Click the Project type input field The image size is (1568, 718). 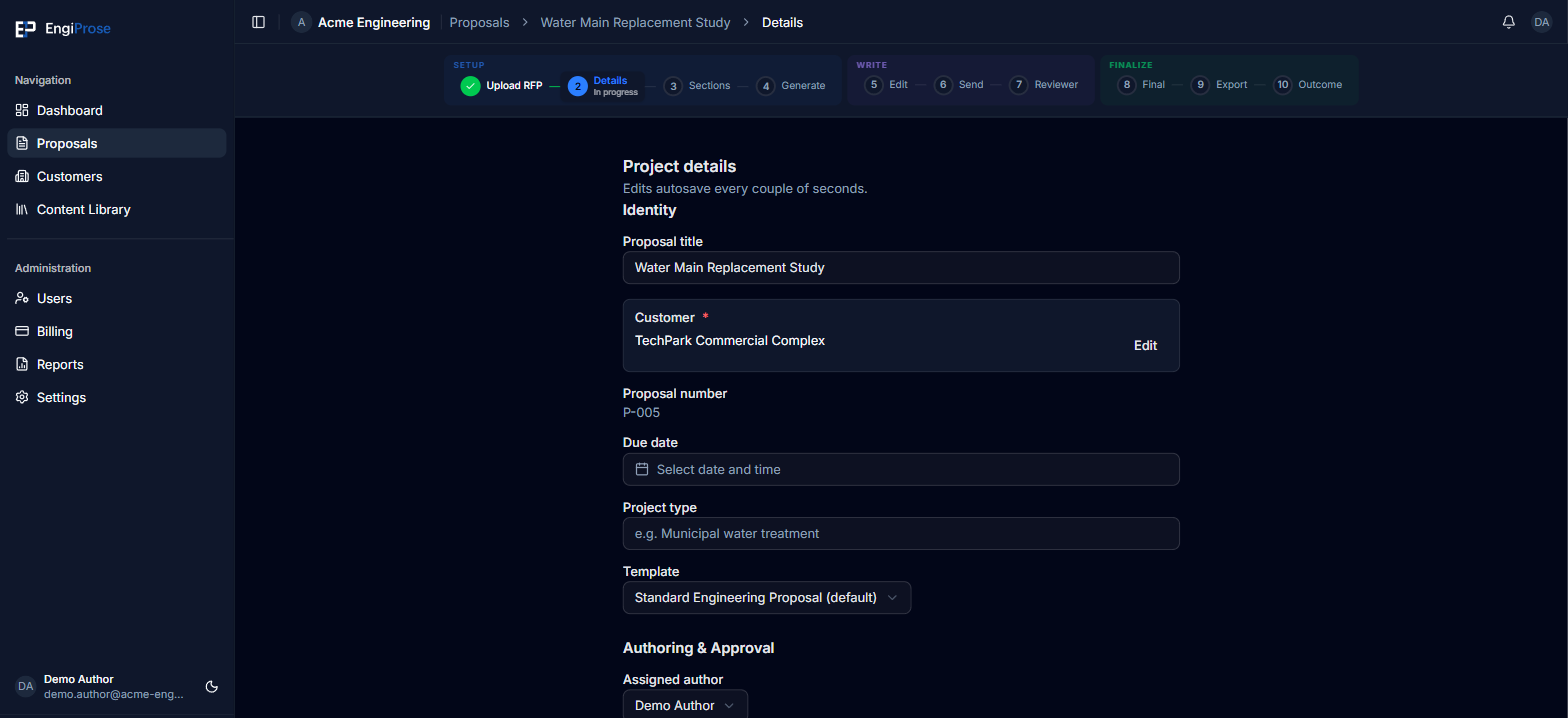901,534
